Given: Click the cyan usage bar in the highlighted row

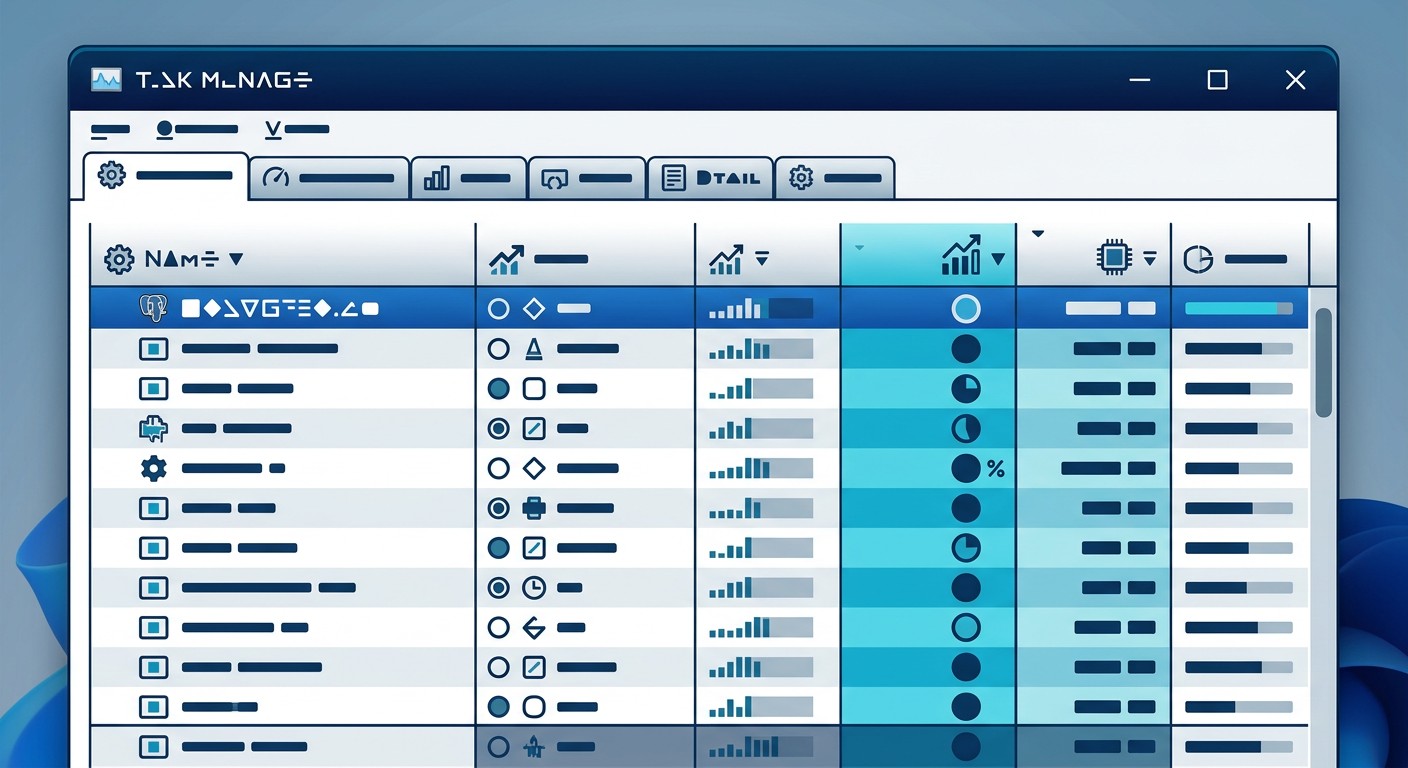Looking at the screenshot, I should pos(1238,309).
